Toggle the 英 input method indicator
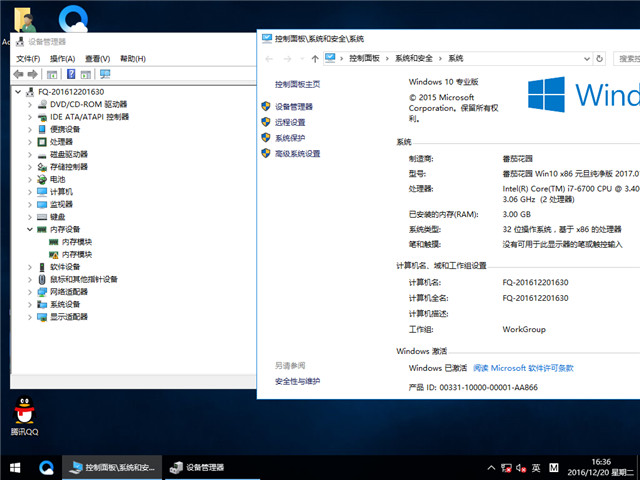The image size is (640, 480). pyautogui.click(x=536, y=468)
